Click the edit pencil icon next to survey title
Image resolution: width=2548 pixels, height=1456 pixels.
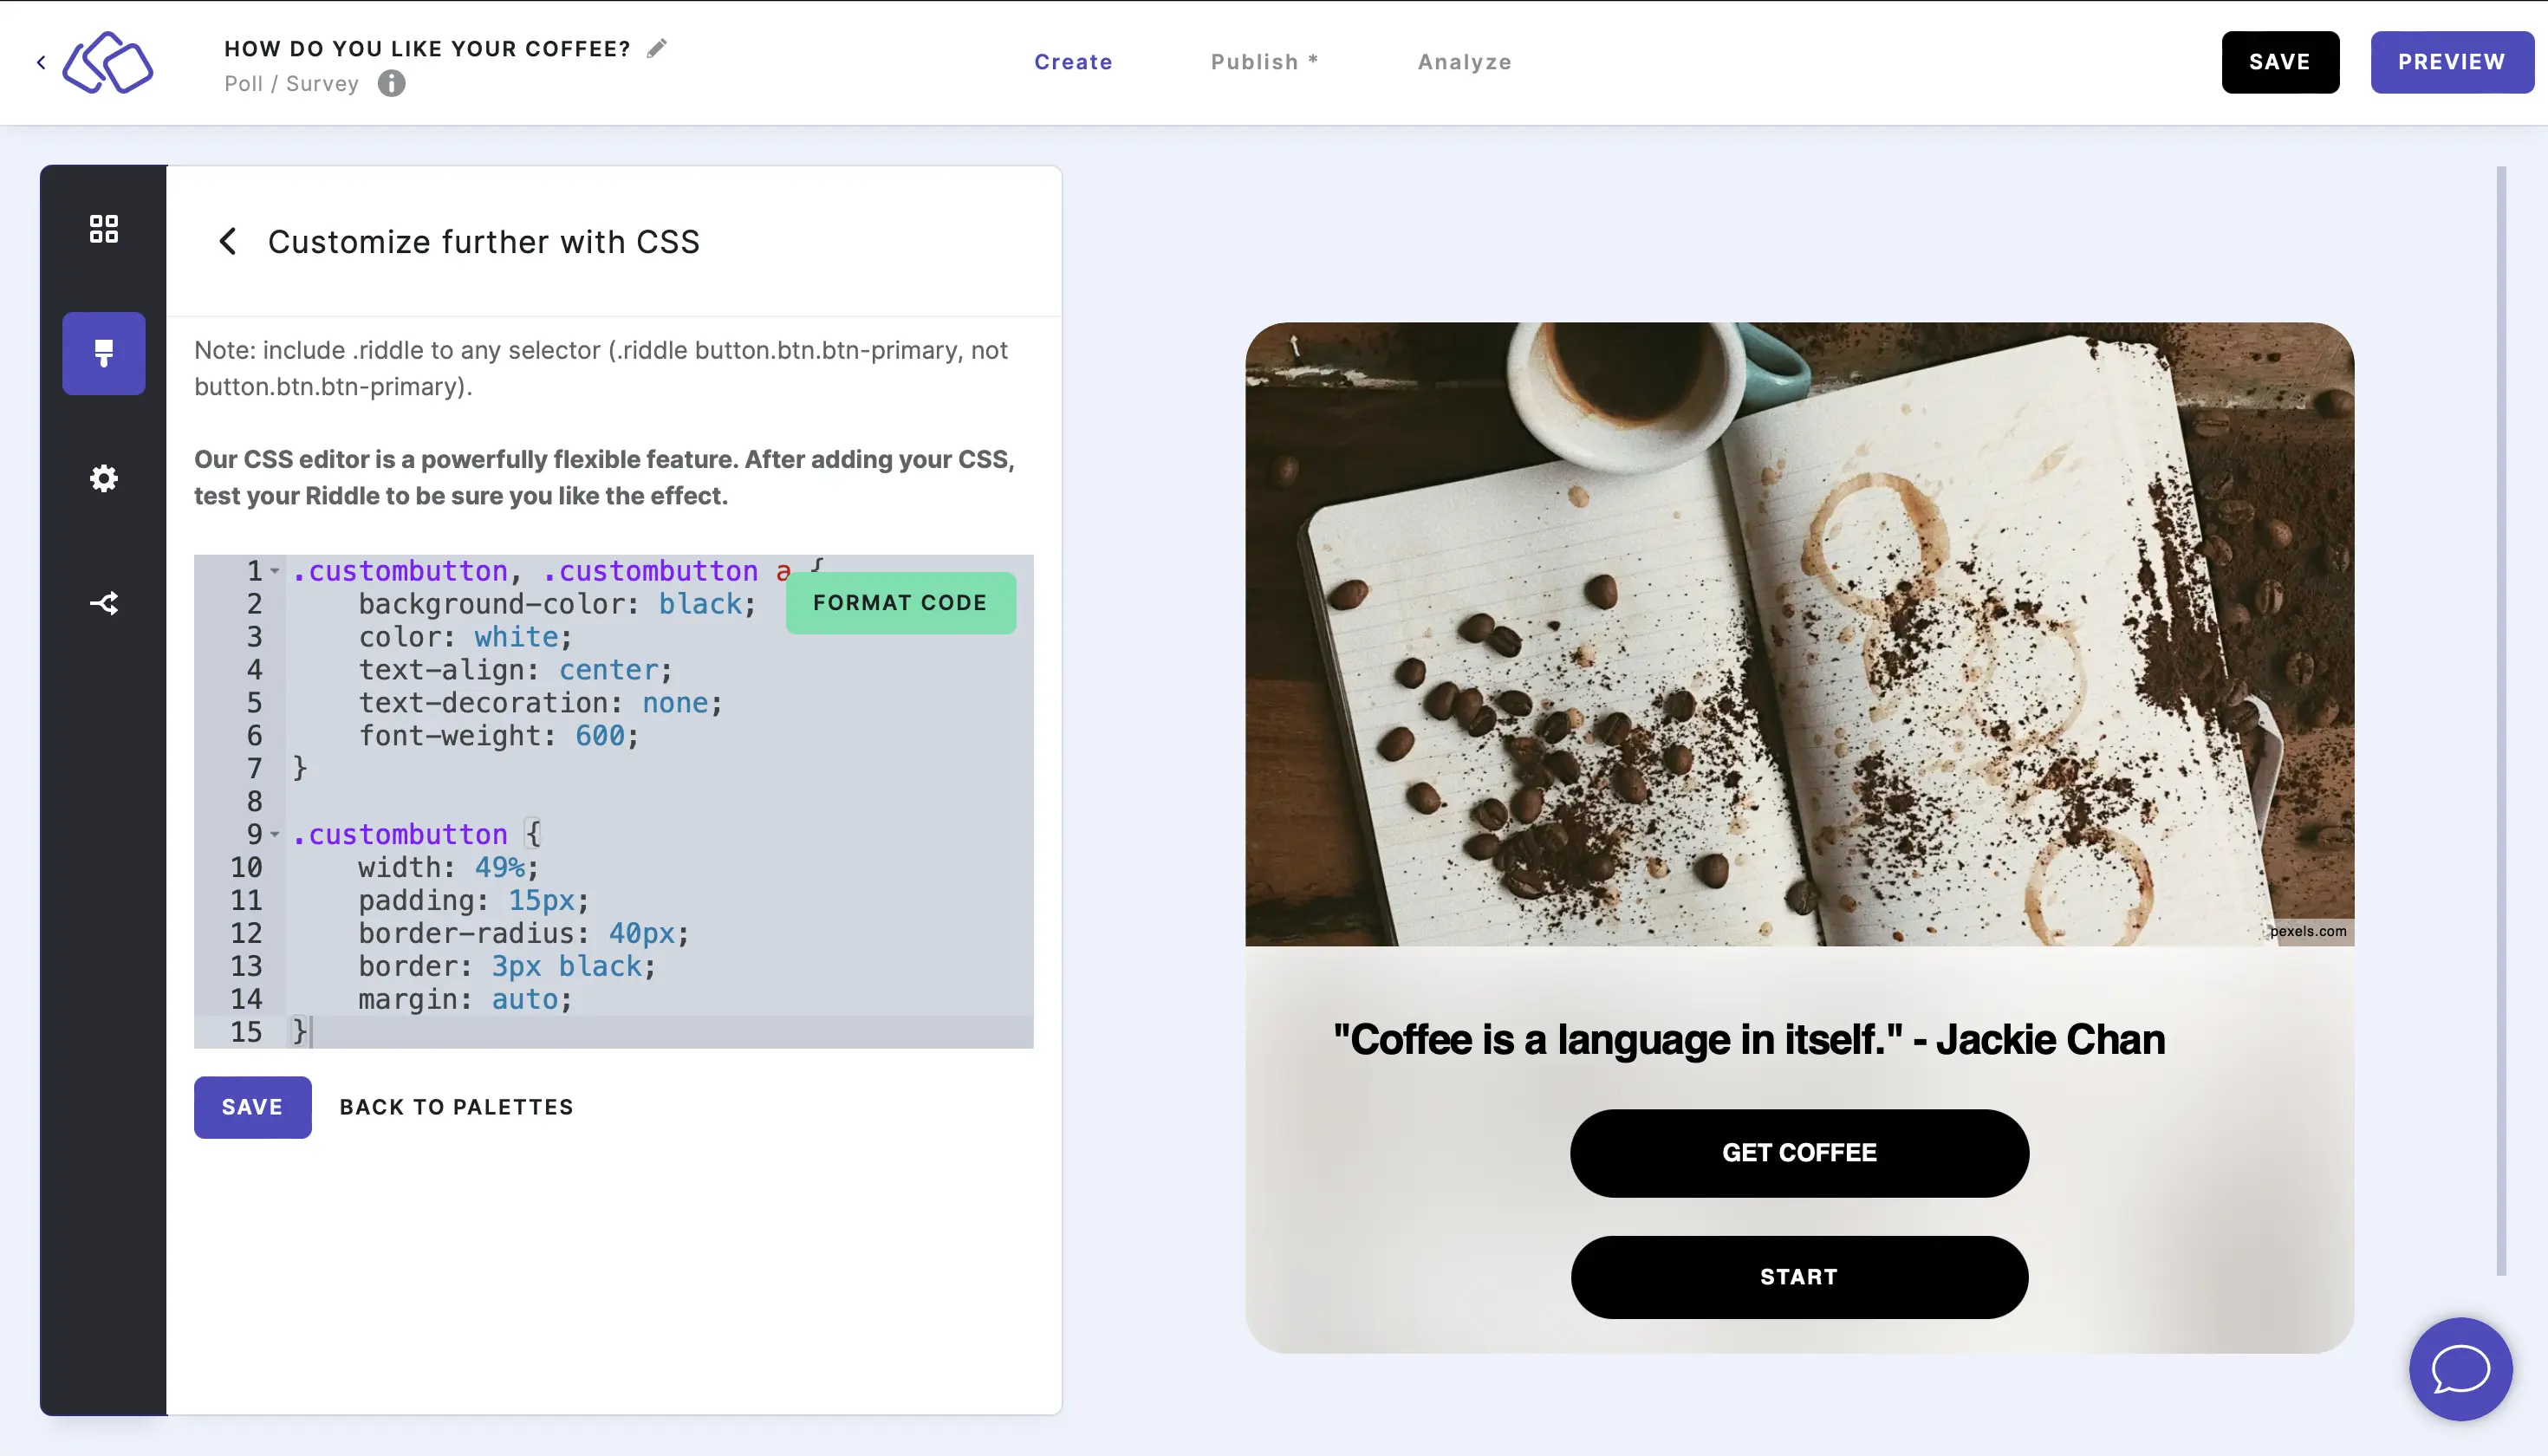(656, 48)
